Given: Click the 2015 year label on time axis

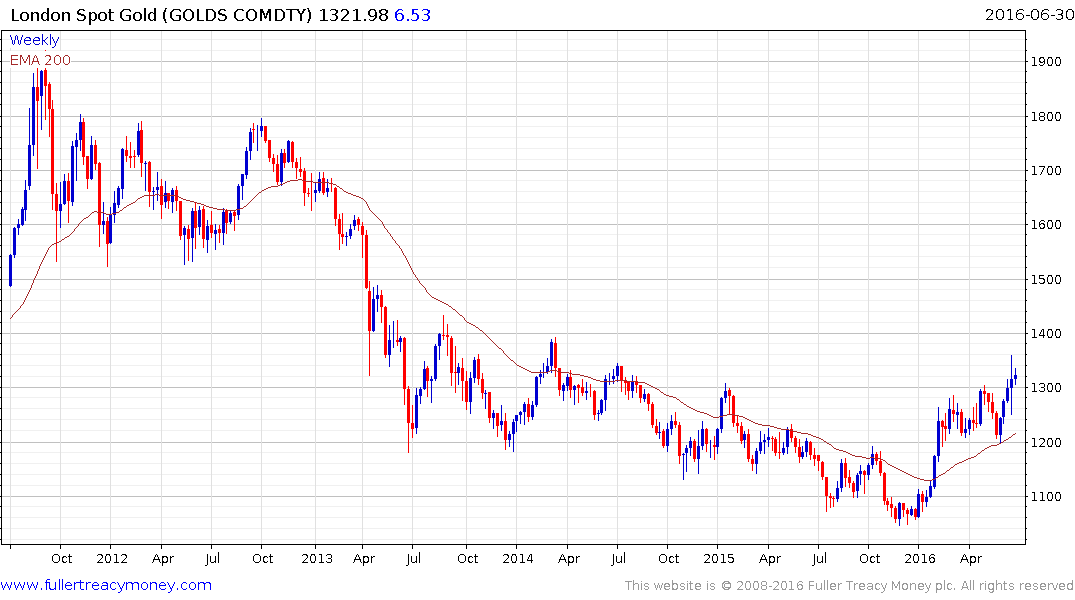Looking at the screenshot, I should point(718,559).
